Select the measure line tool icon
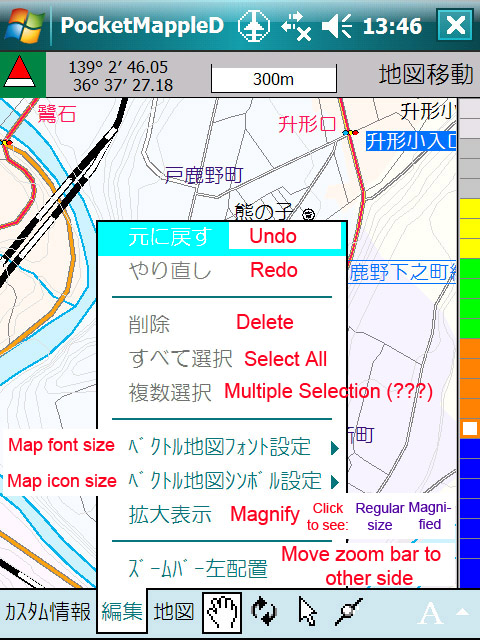The height and width of the screenshot is (640, 480). tap(349, 611)
